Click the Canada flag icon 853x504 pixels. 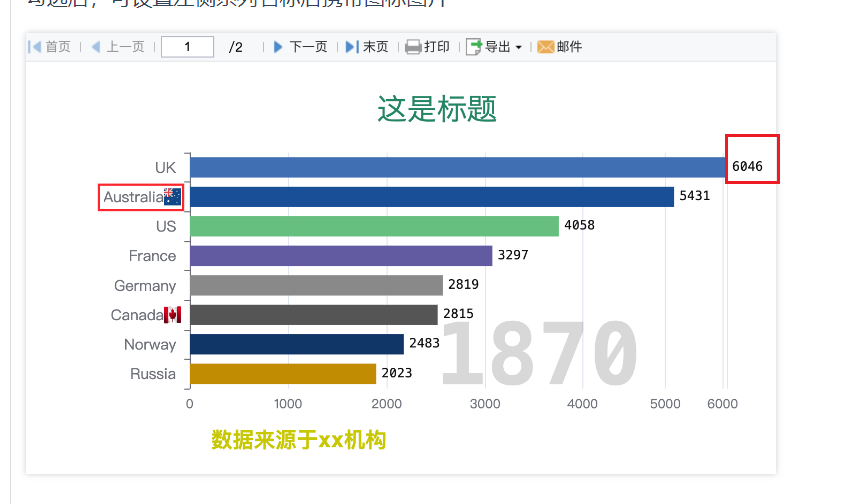coord(172,315)
